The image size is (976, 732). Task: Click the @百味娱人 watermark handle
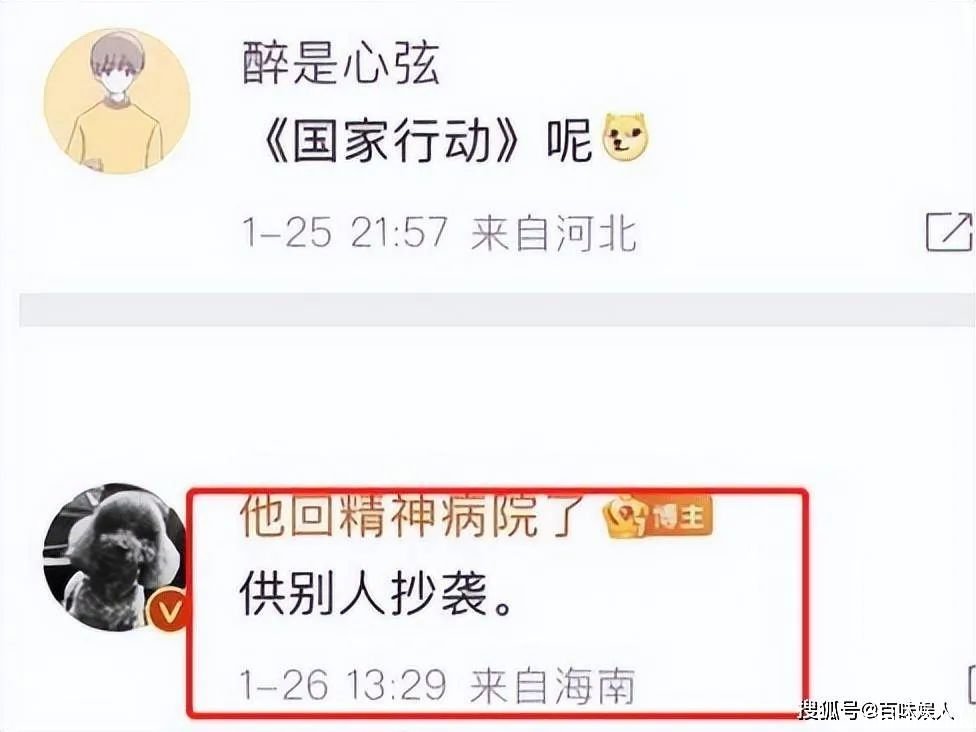coord(908,709)
